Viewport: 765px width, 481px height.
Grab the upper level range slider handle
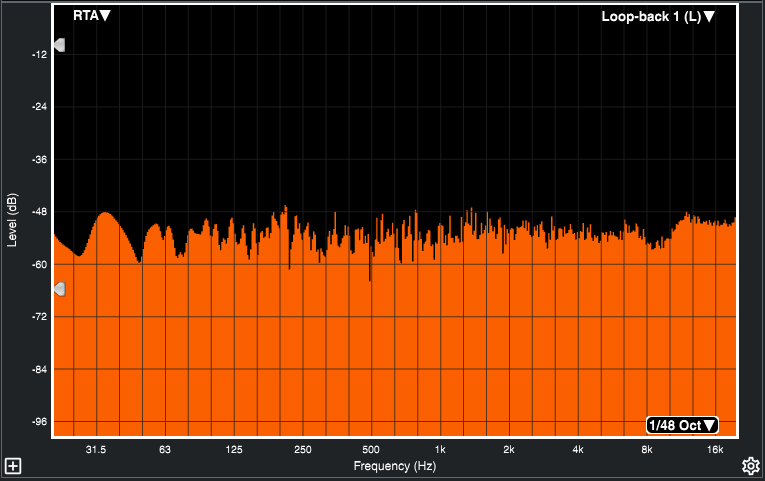pos(59,45)
